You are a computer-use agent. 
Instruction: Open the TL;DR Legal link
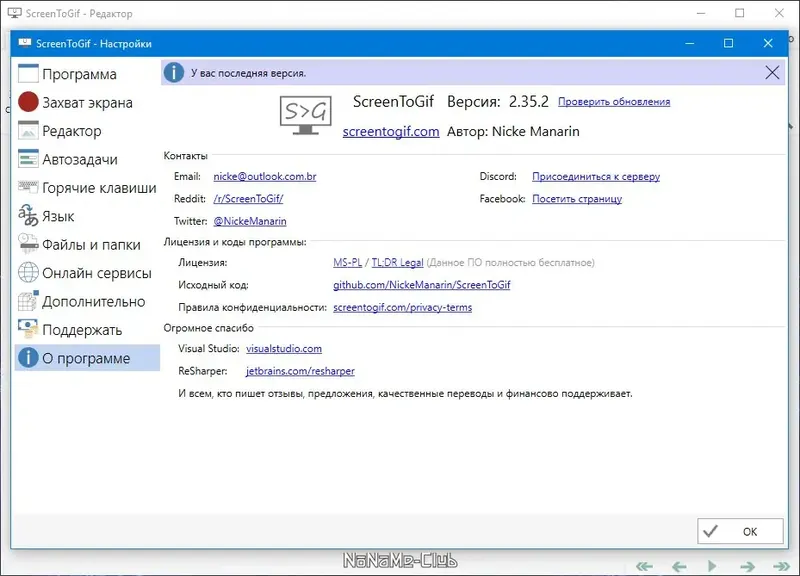tap(397, 262)
